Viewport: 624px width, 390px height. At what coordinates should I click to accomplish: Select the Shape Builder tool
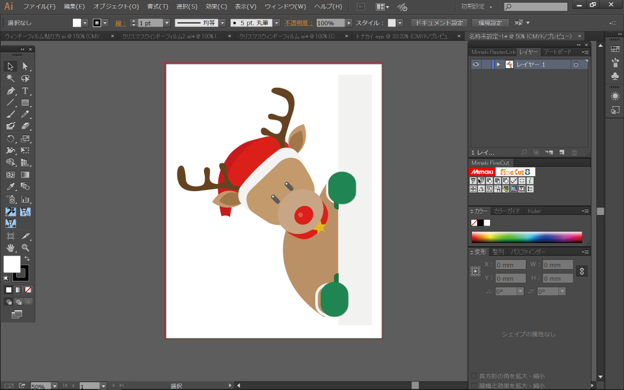pyautogui.click(x=10, y=162)
